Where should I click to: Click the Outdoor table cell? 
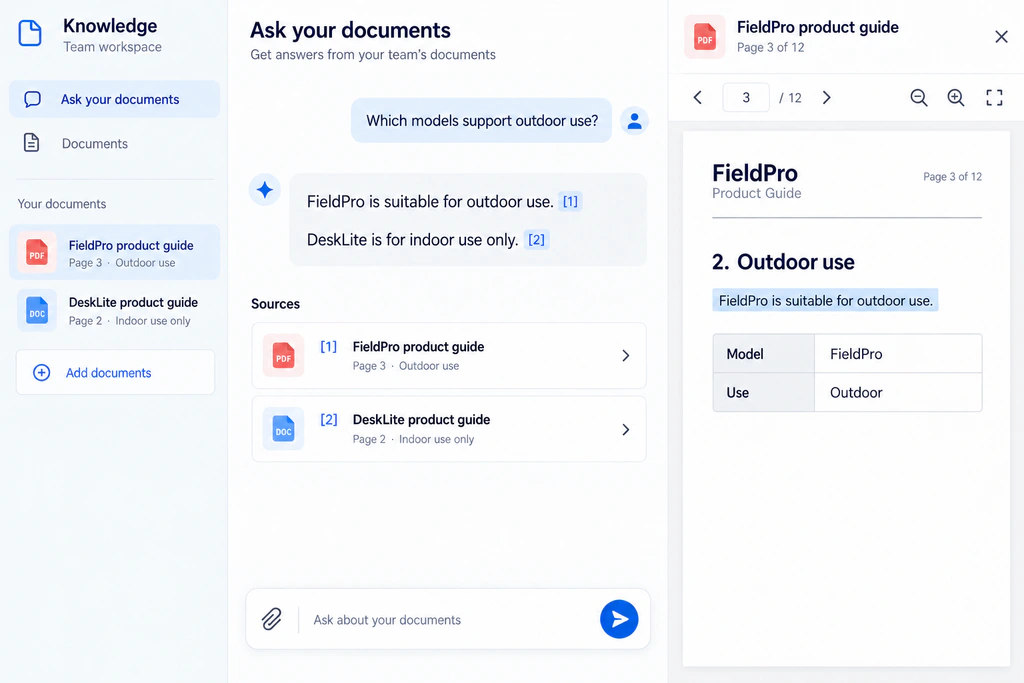click(898, 392)
